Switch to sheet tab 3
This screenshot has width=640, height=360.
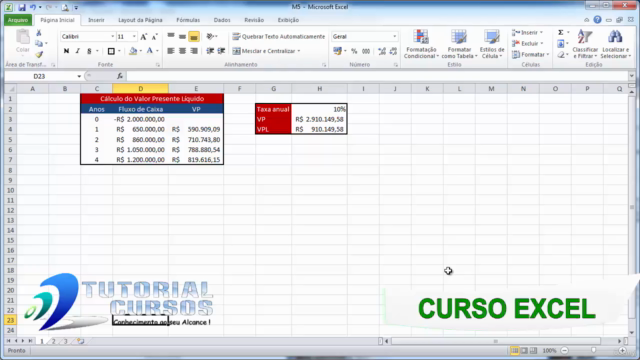click(65, 341)
